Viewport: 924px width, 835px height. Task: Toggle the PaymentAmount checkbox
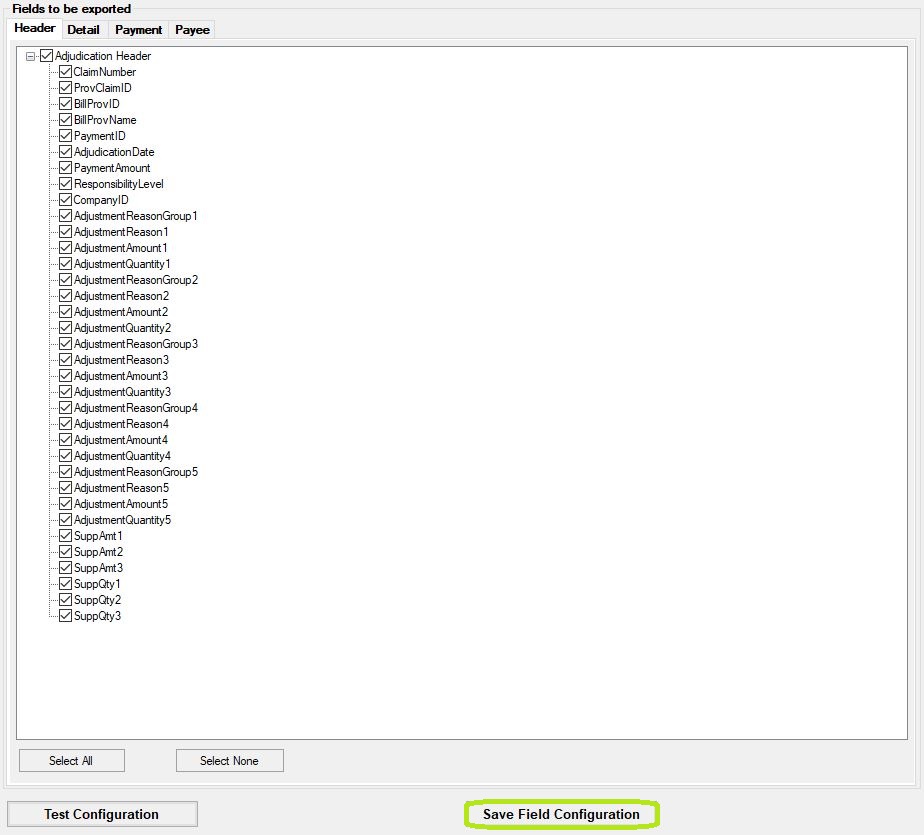click(65, 168)
